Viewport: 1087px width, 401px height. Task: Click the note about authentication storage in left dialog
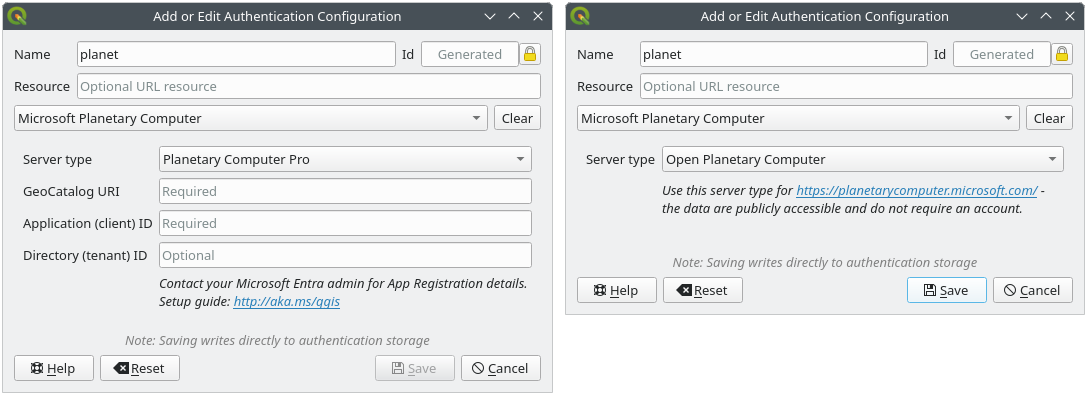(277, 341)
